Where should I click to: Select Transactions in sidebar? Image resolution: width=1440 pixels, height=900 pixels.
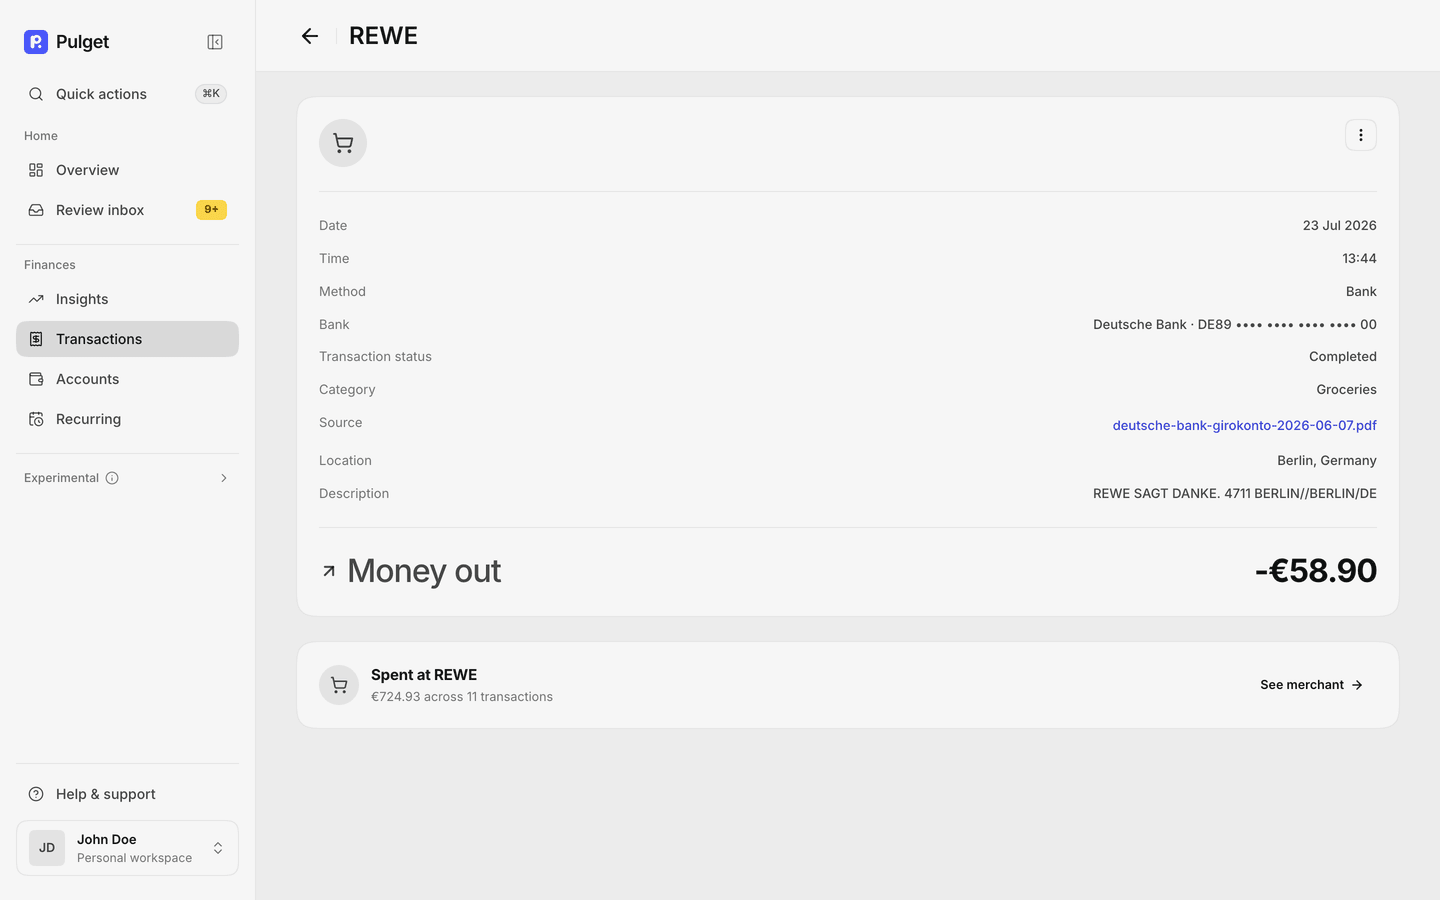click(x=127, y=339)
